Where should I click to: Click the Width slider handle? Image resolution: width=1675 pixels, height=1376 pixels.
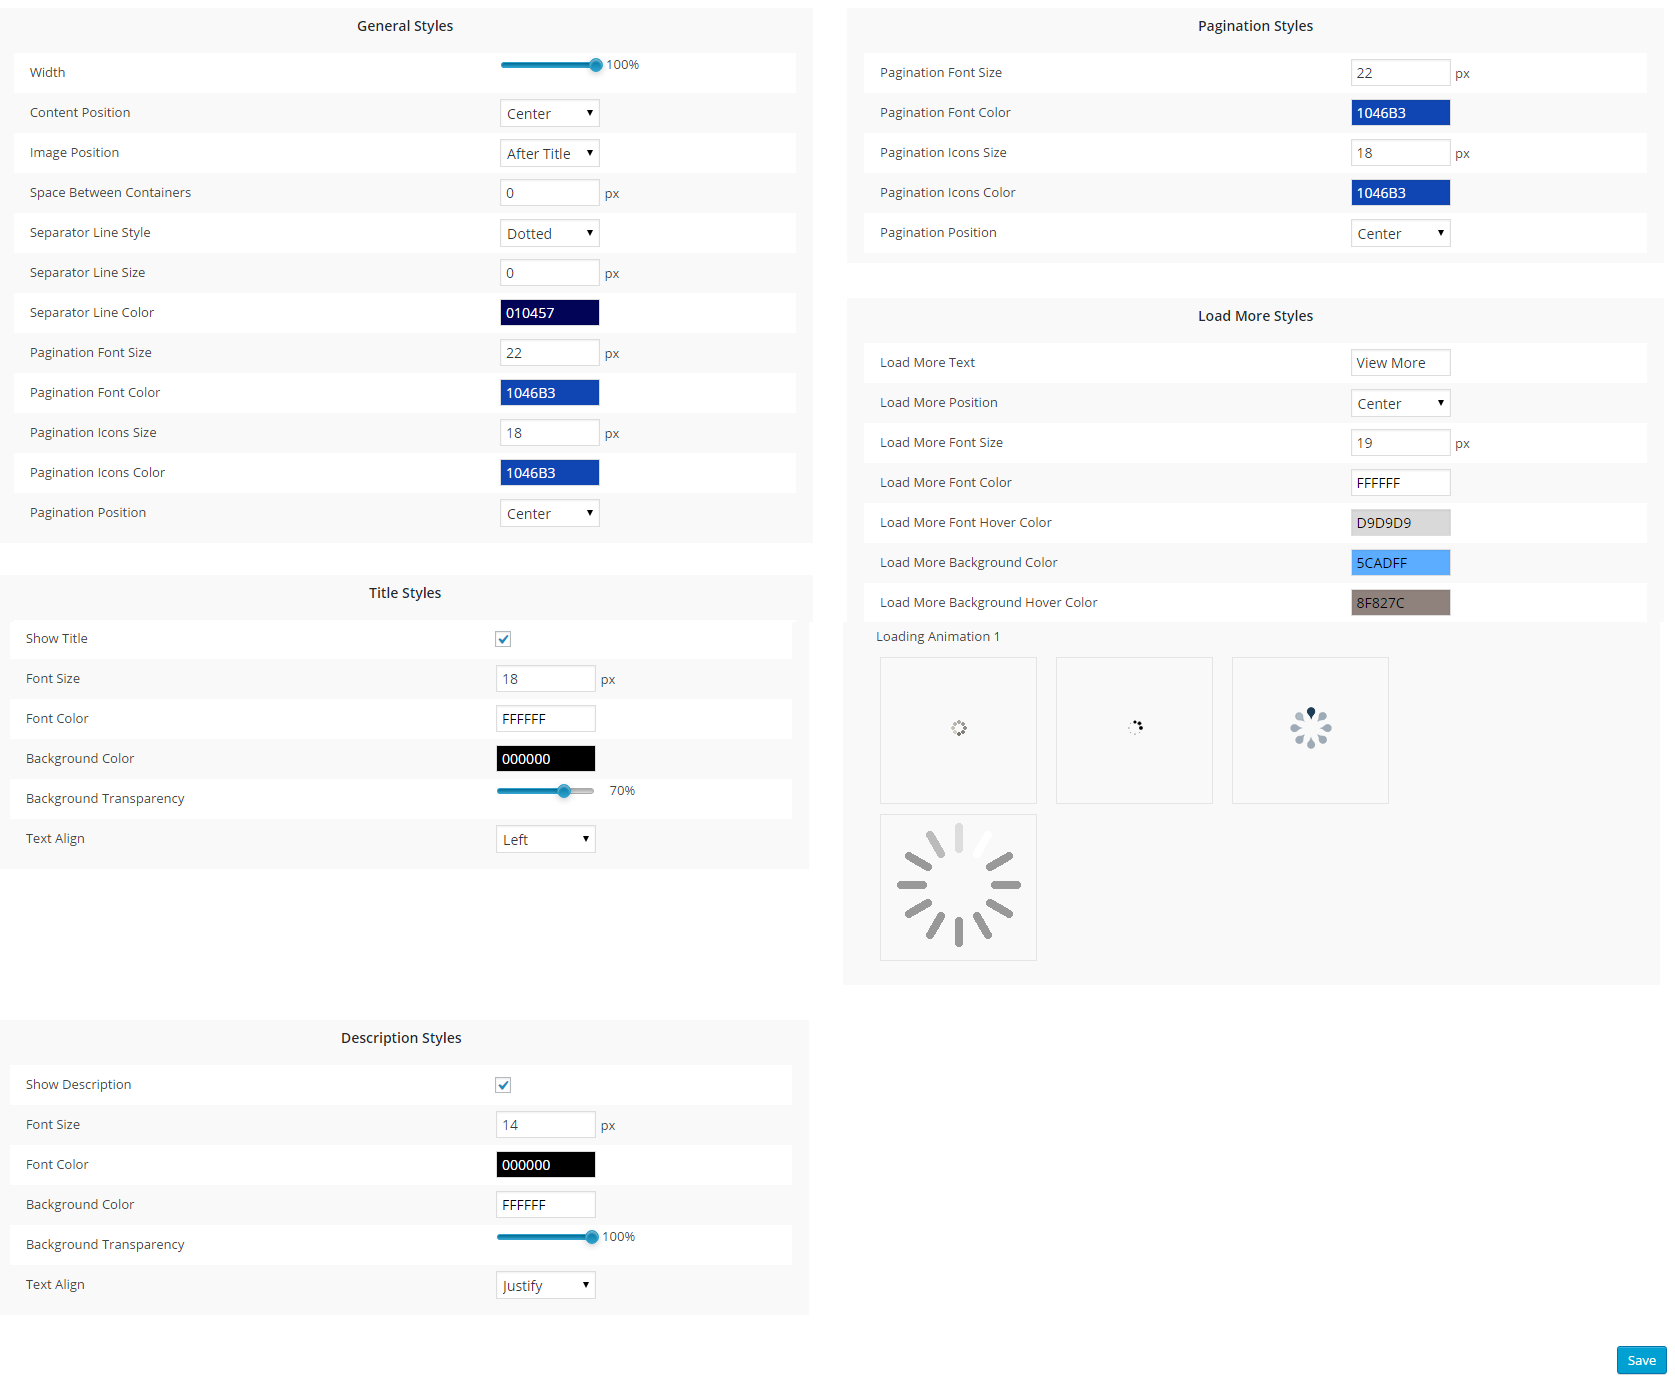point(596,65)
